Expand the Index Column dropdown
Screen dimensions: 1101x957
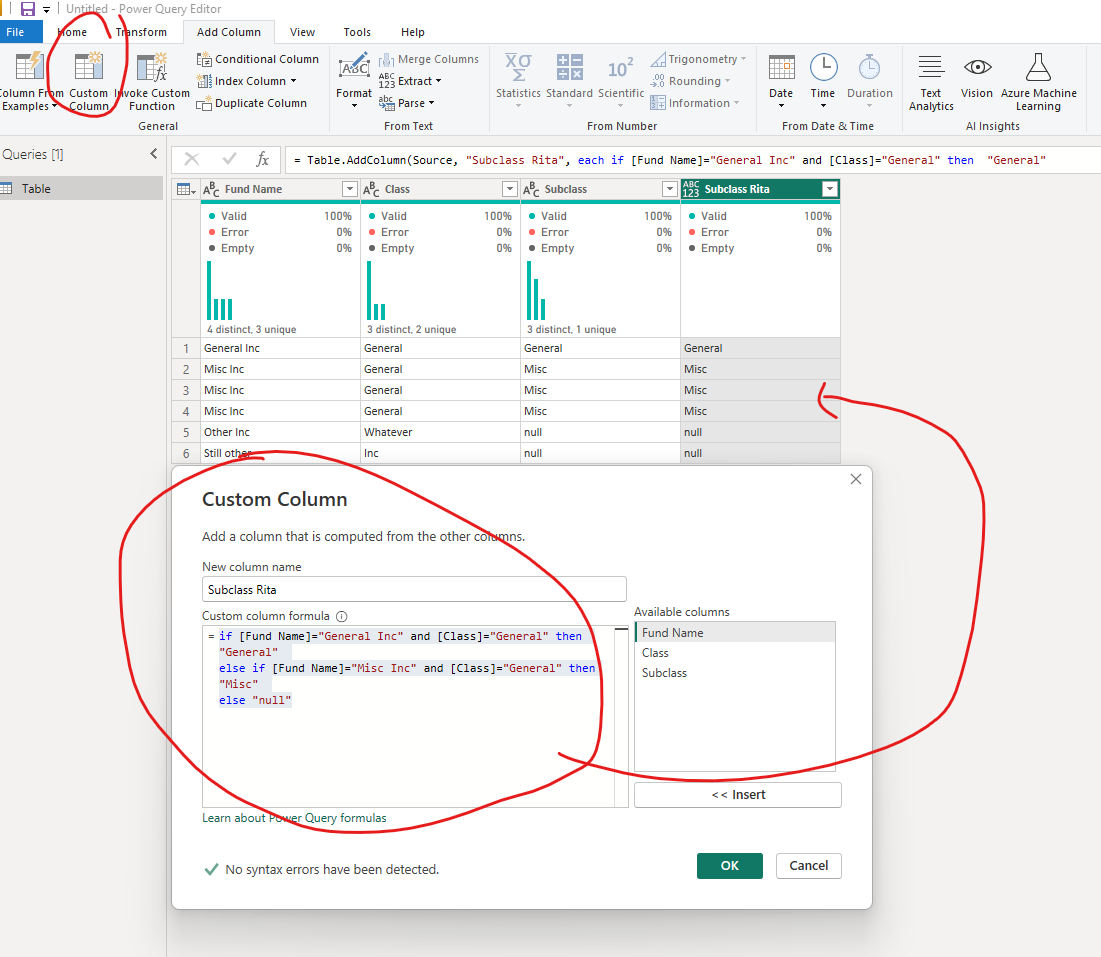click(x=294, y=81)
